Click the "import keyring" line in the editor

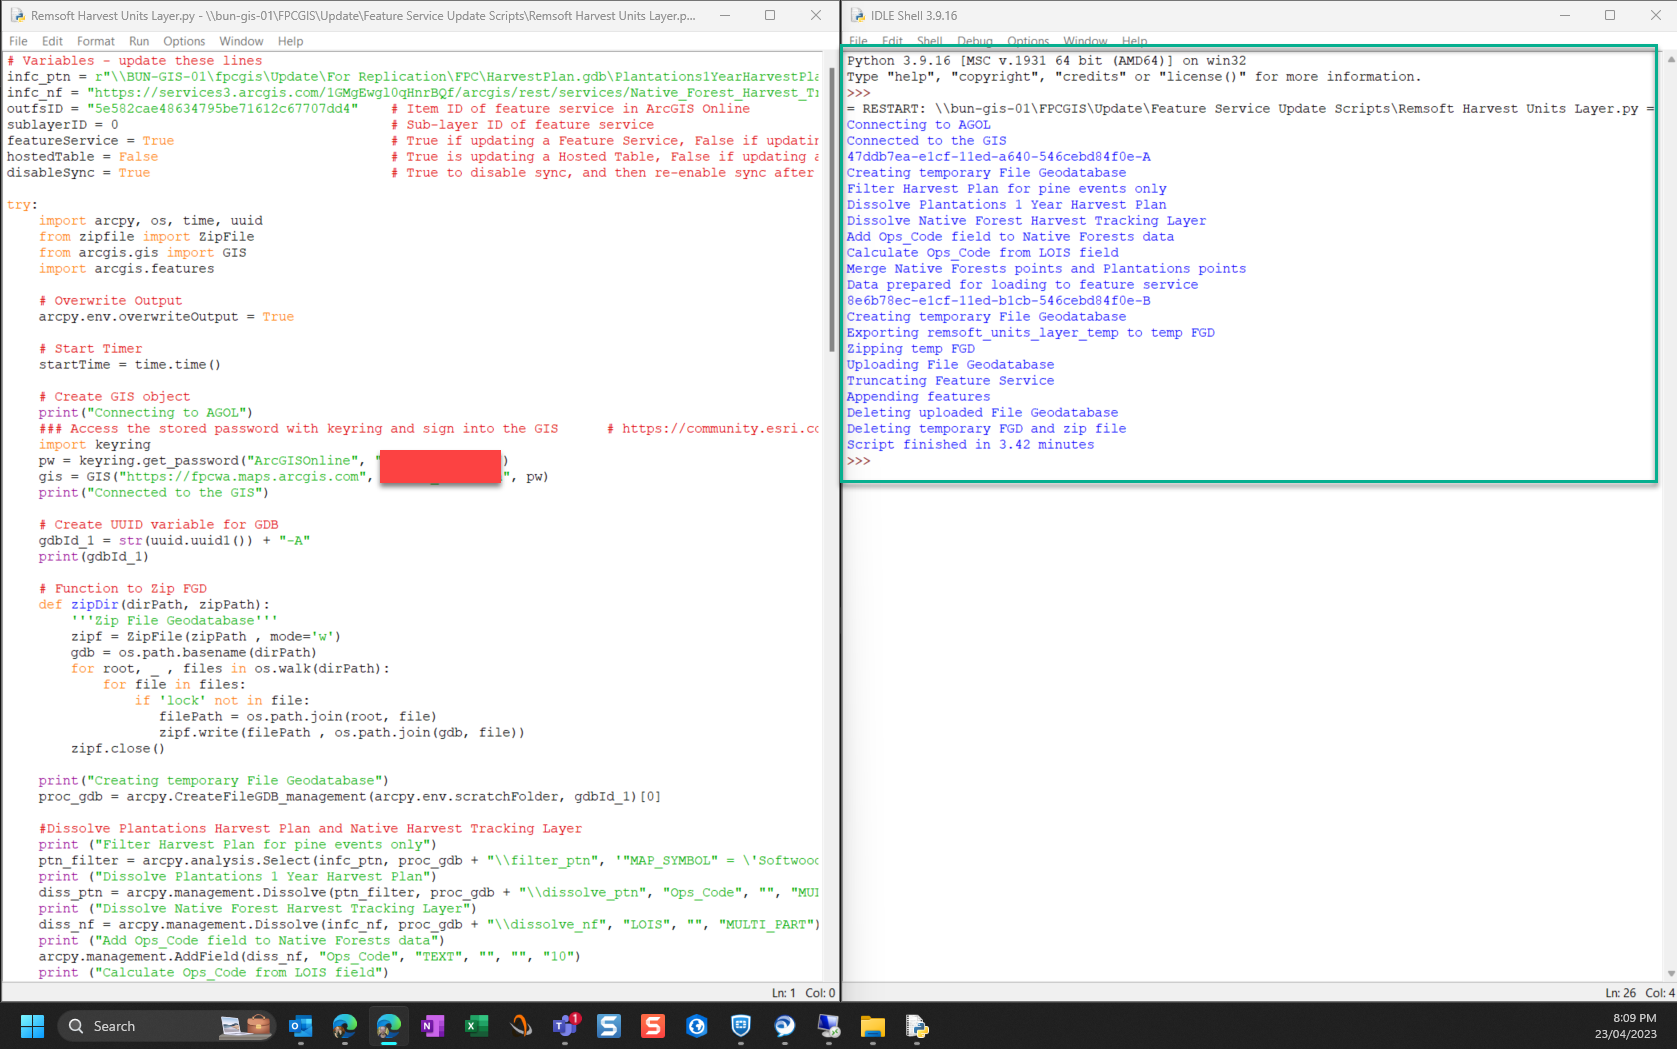(95, 445)
